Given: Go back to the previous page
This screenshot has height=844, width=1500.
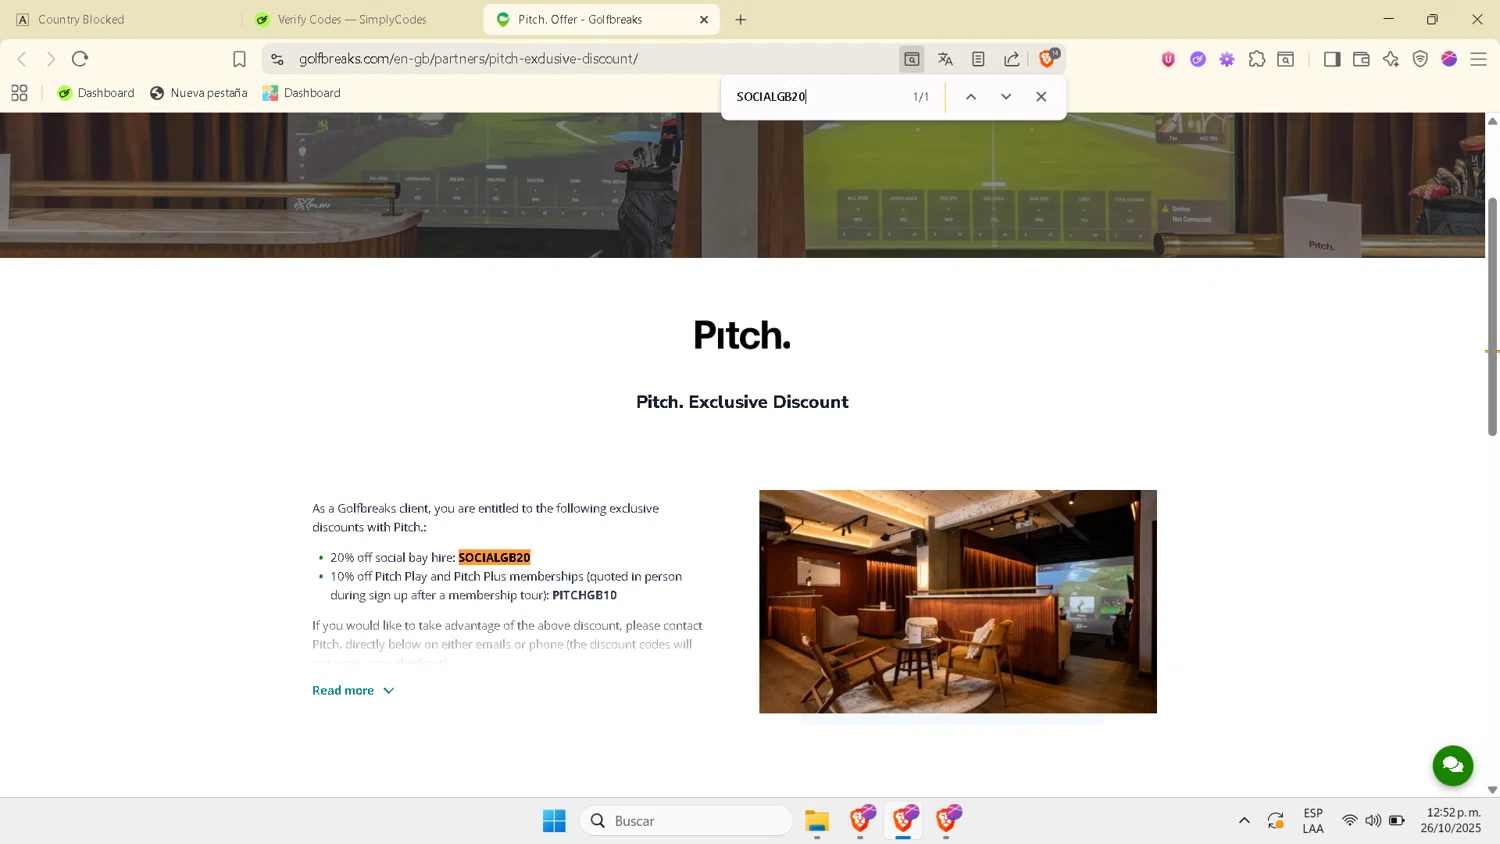Looking at the screenshot, I should pos(22,59).
